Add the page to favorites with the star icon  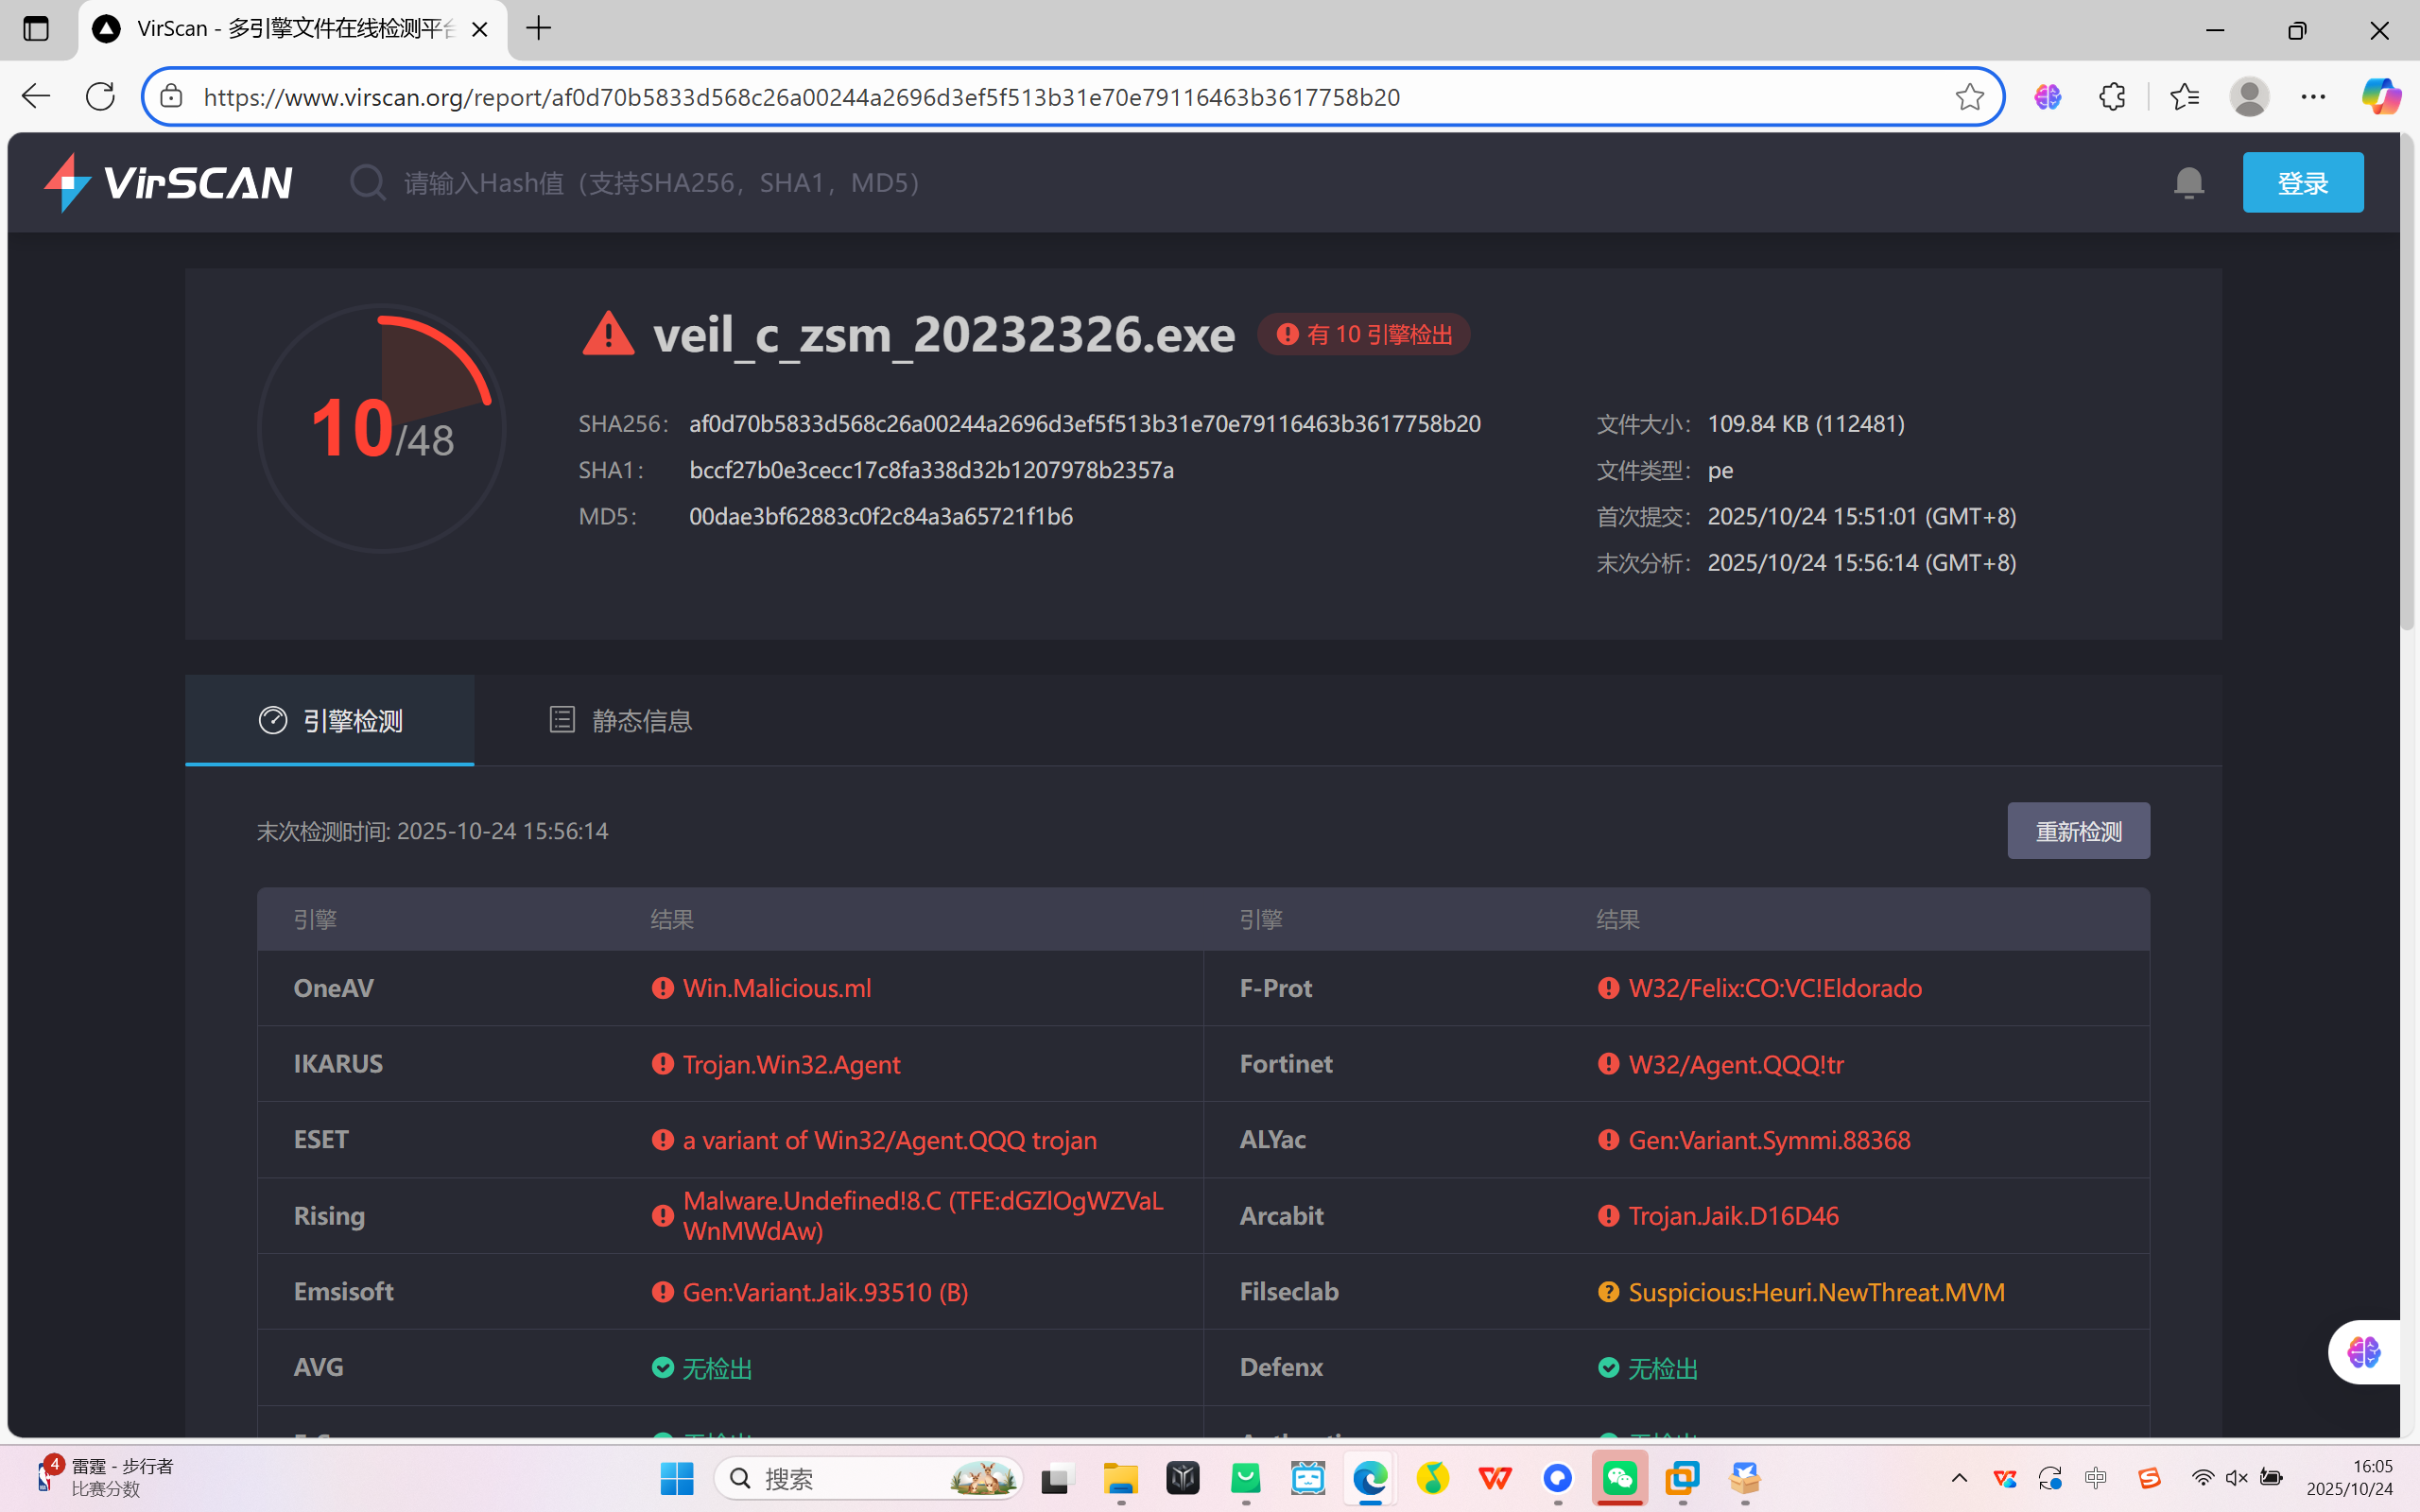pyautogui.click(x=1969, y=97)
